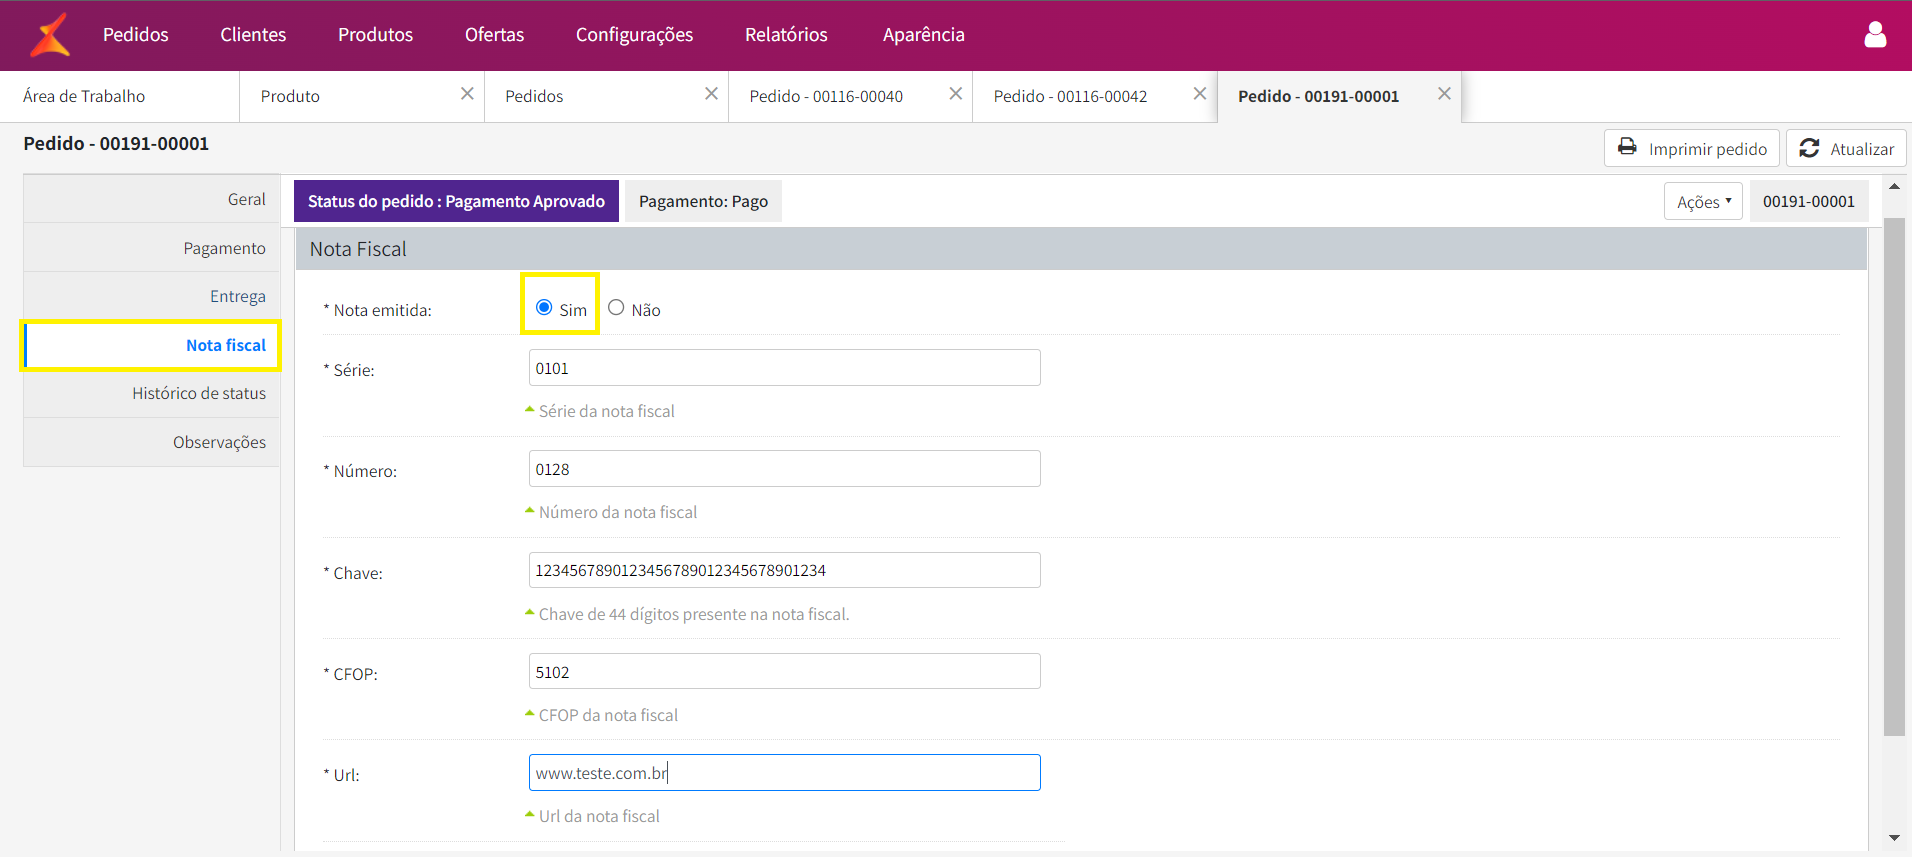1912x857 pixels.
Task: Focus the Chave input field
Action: pyautogui.click(x=784, y=570)
